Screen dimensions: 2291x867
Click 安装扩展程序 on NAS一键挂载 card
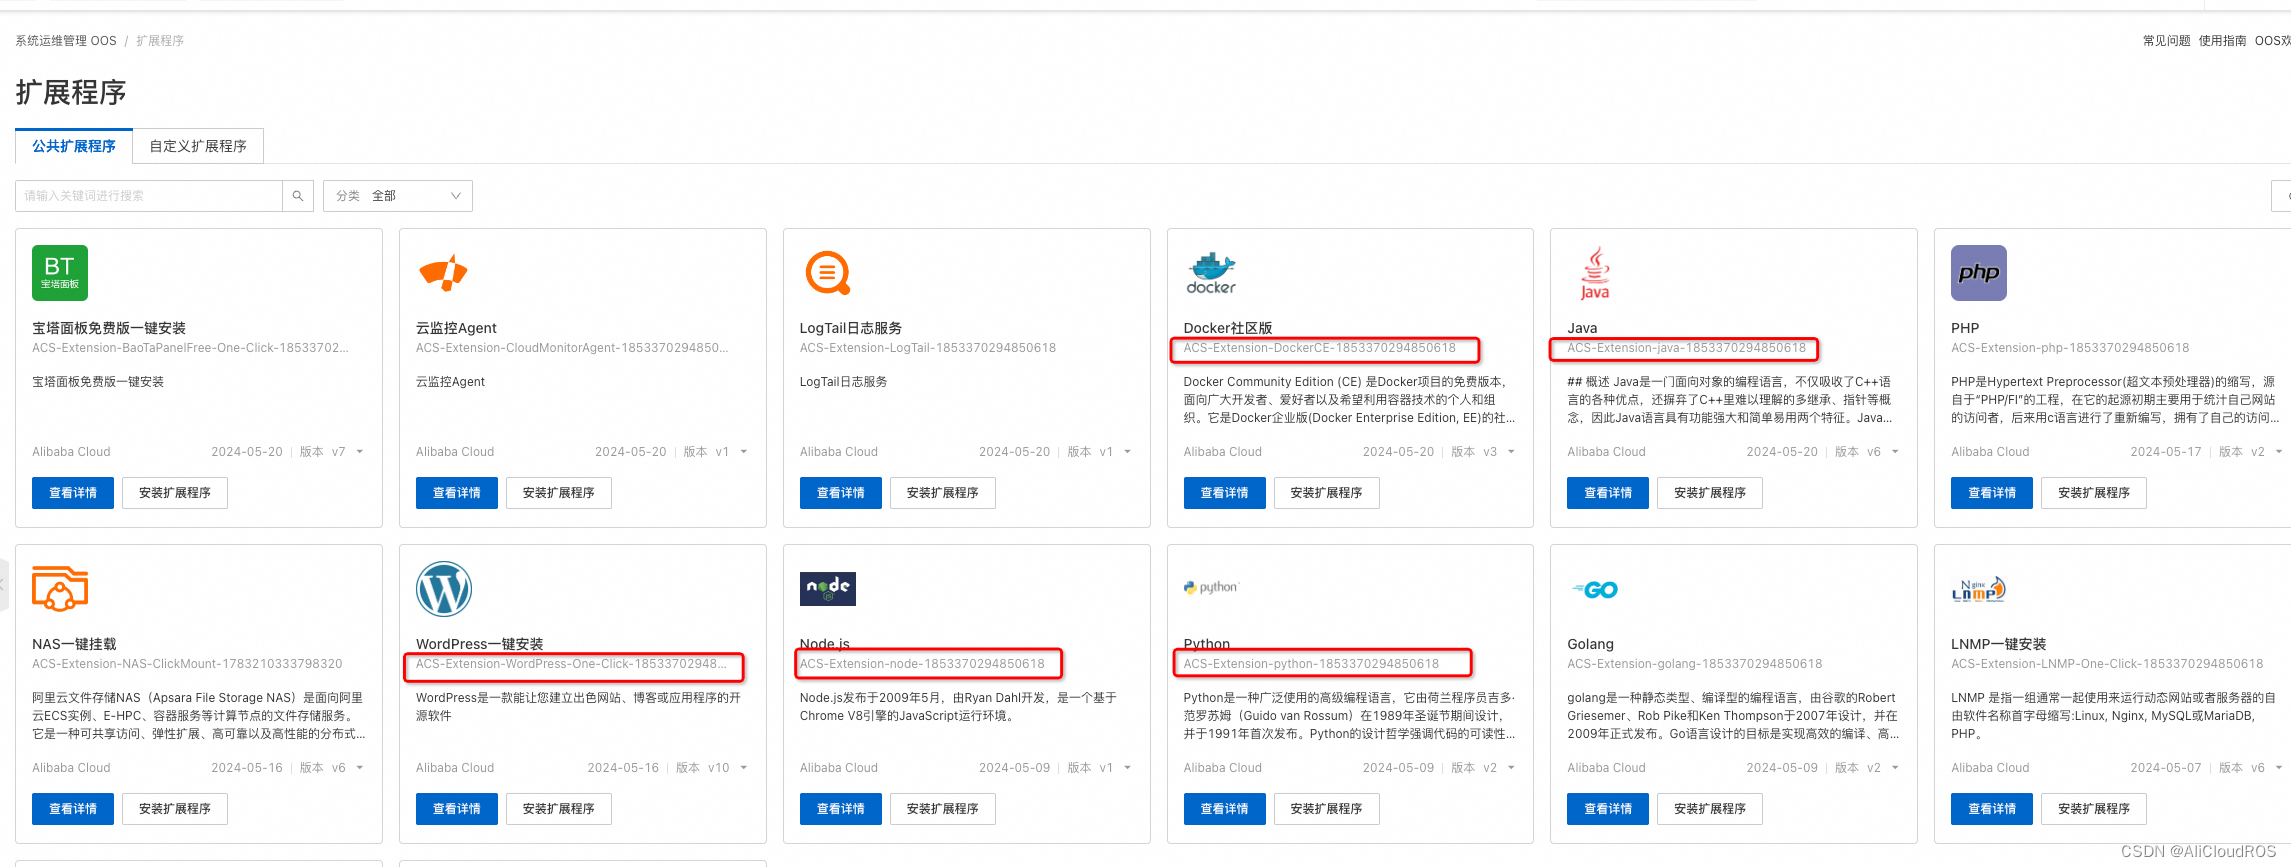pos(175,809)
